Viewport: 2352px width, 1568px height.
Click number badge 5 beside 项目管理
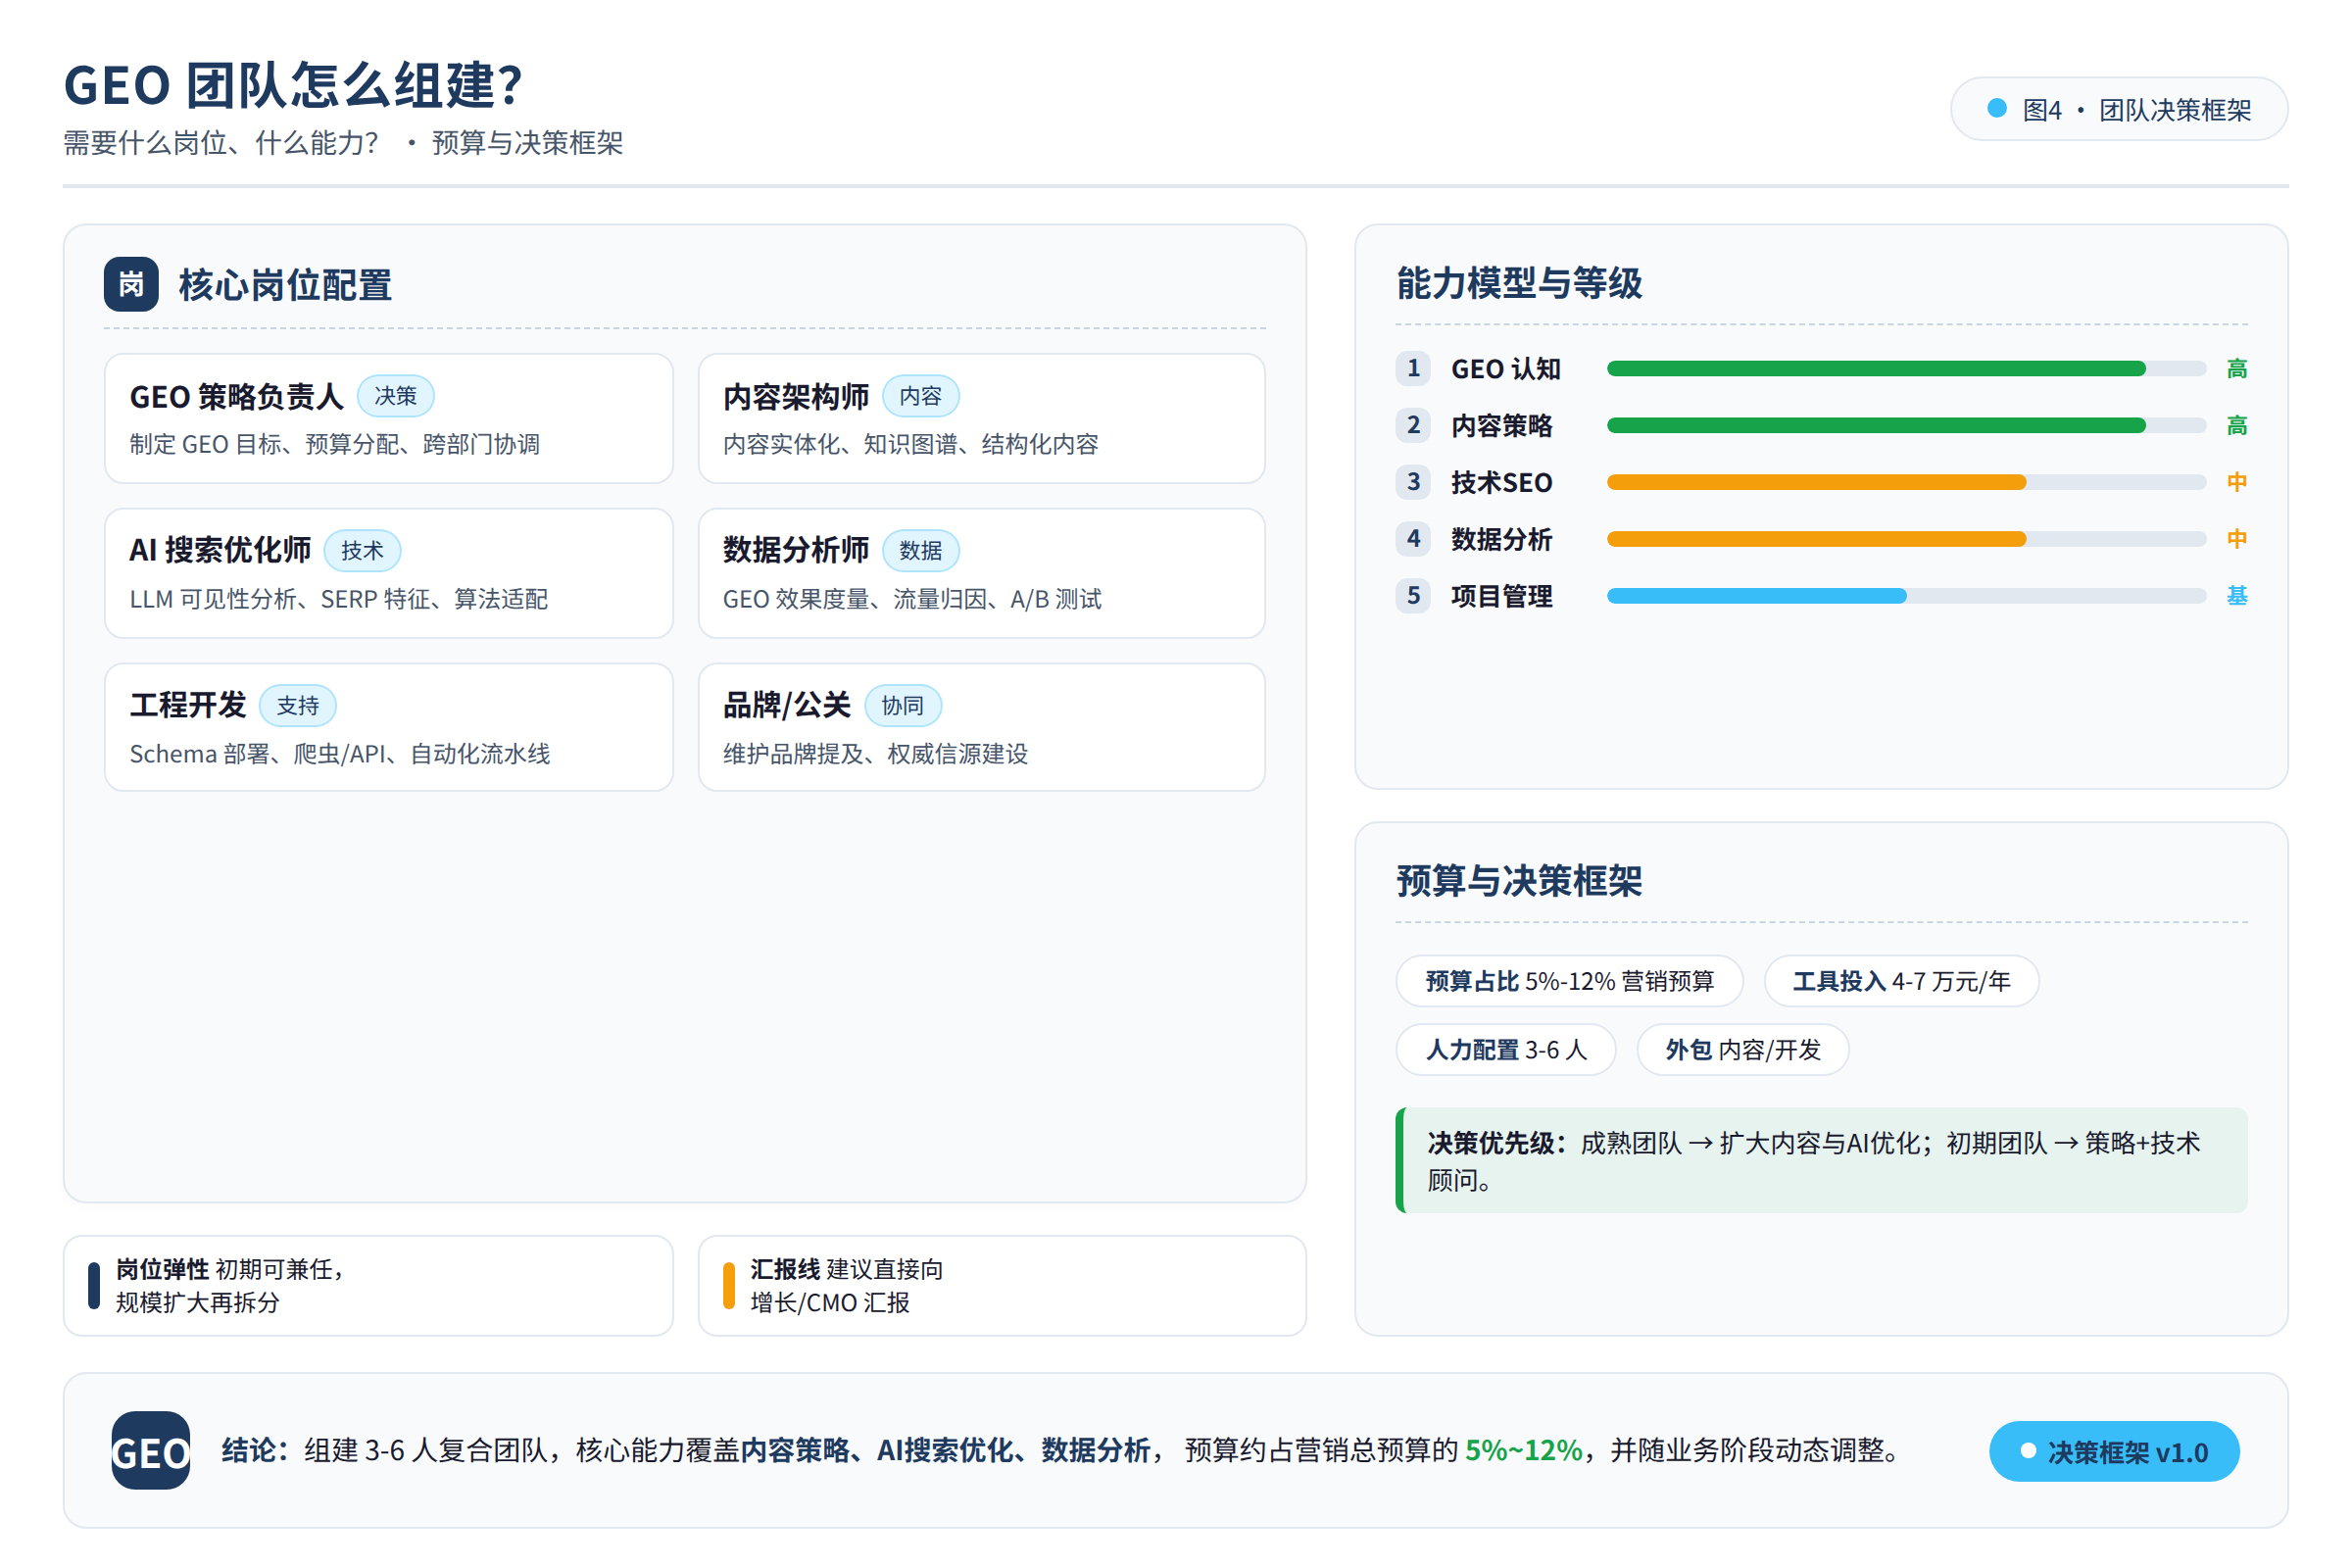coord(1413,596)
